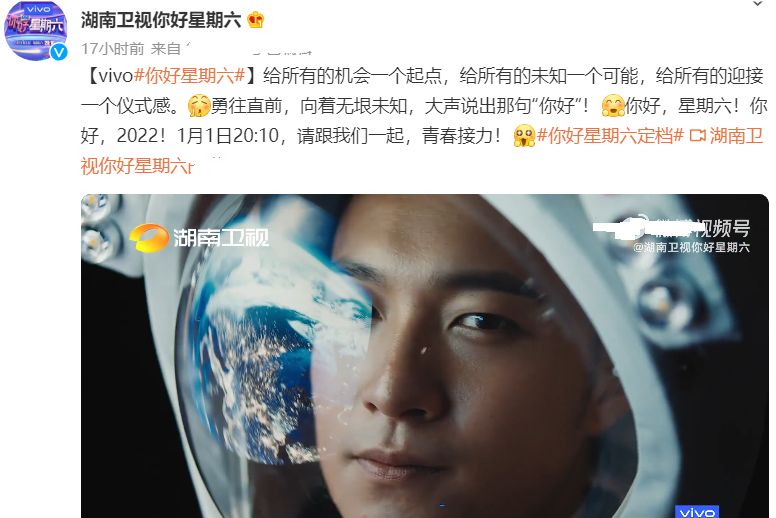
Task: Click the @湖南卫视你好星期六 video watermark
Action: (x=691, y=247)
